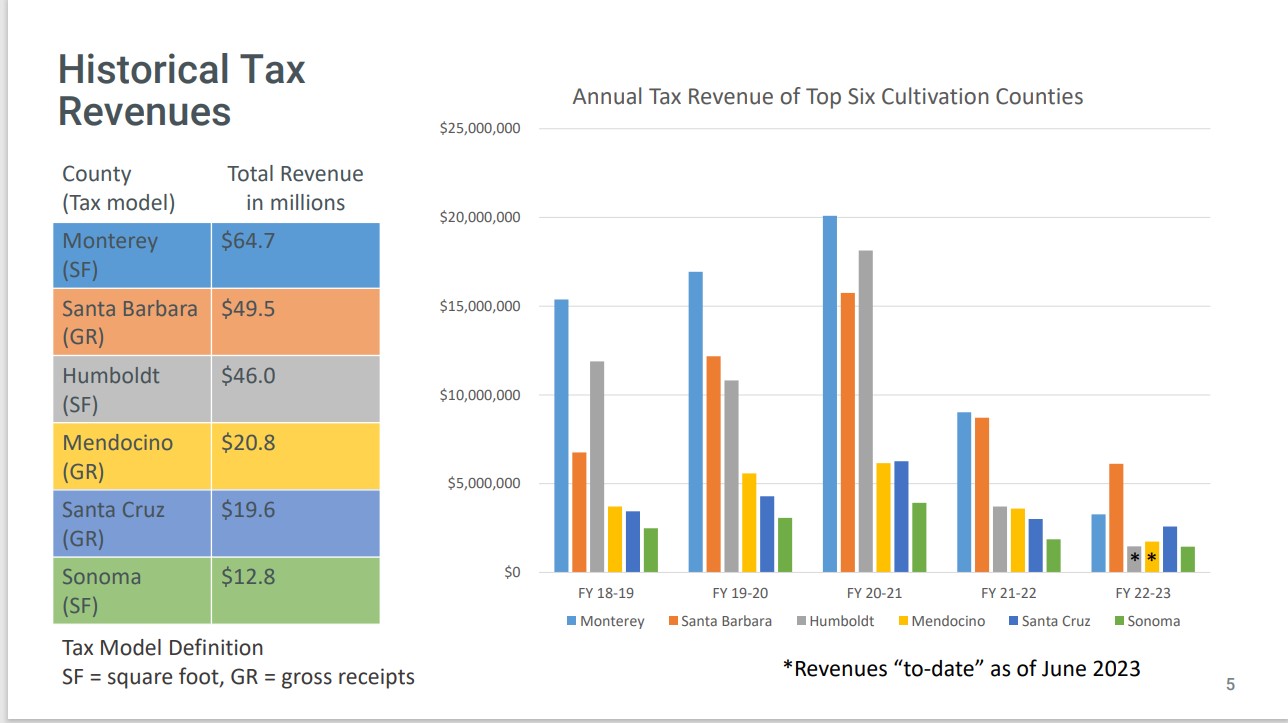
Task: Click the Santa Cruz legend swatch
Action: [x=1013, y=621]
